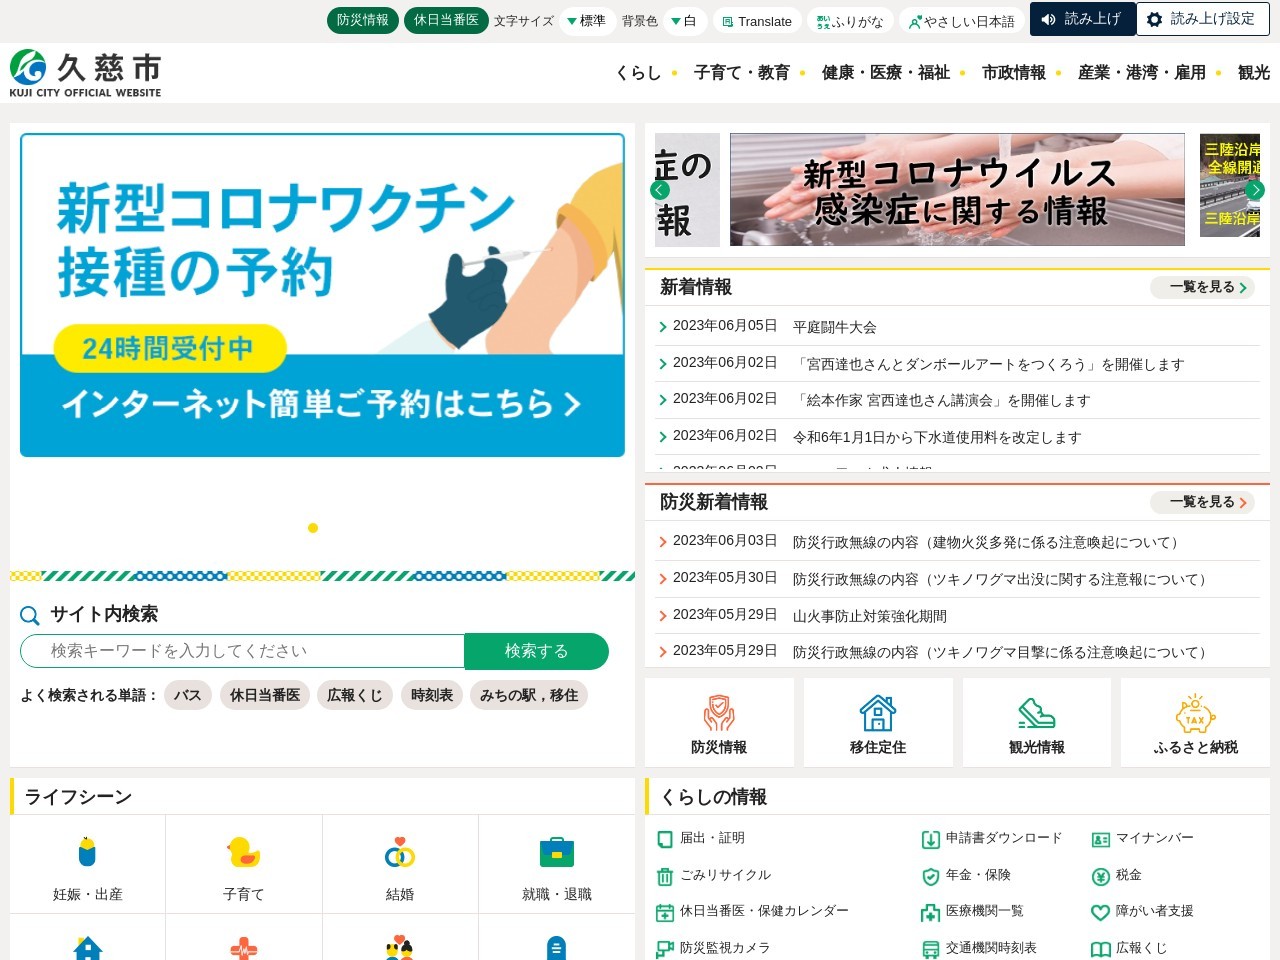Open the 健康・医療・福祉 menu
This screenshot has width=1280, height=960.
pyautogui.click(x=886, y=73)
